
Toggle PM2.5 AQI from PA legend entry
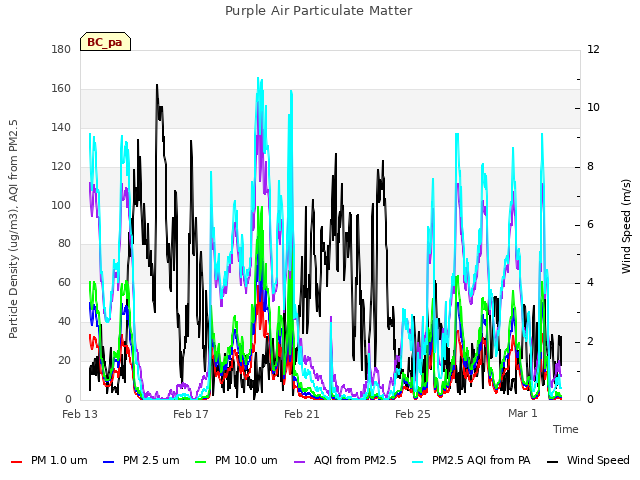pos(471,460)
